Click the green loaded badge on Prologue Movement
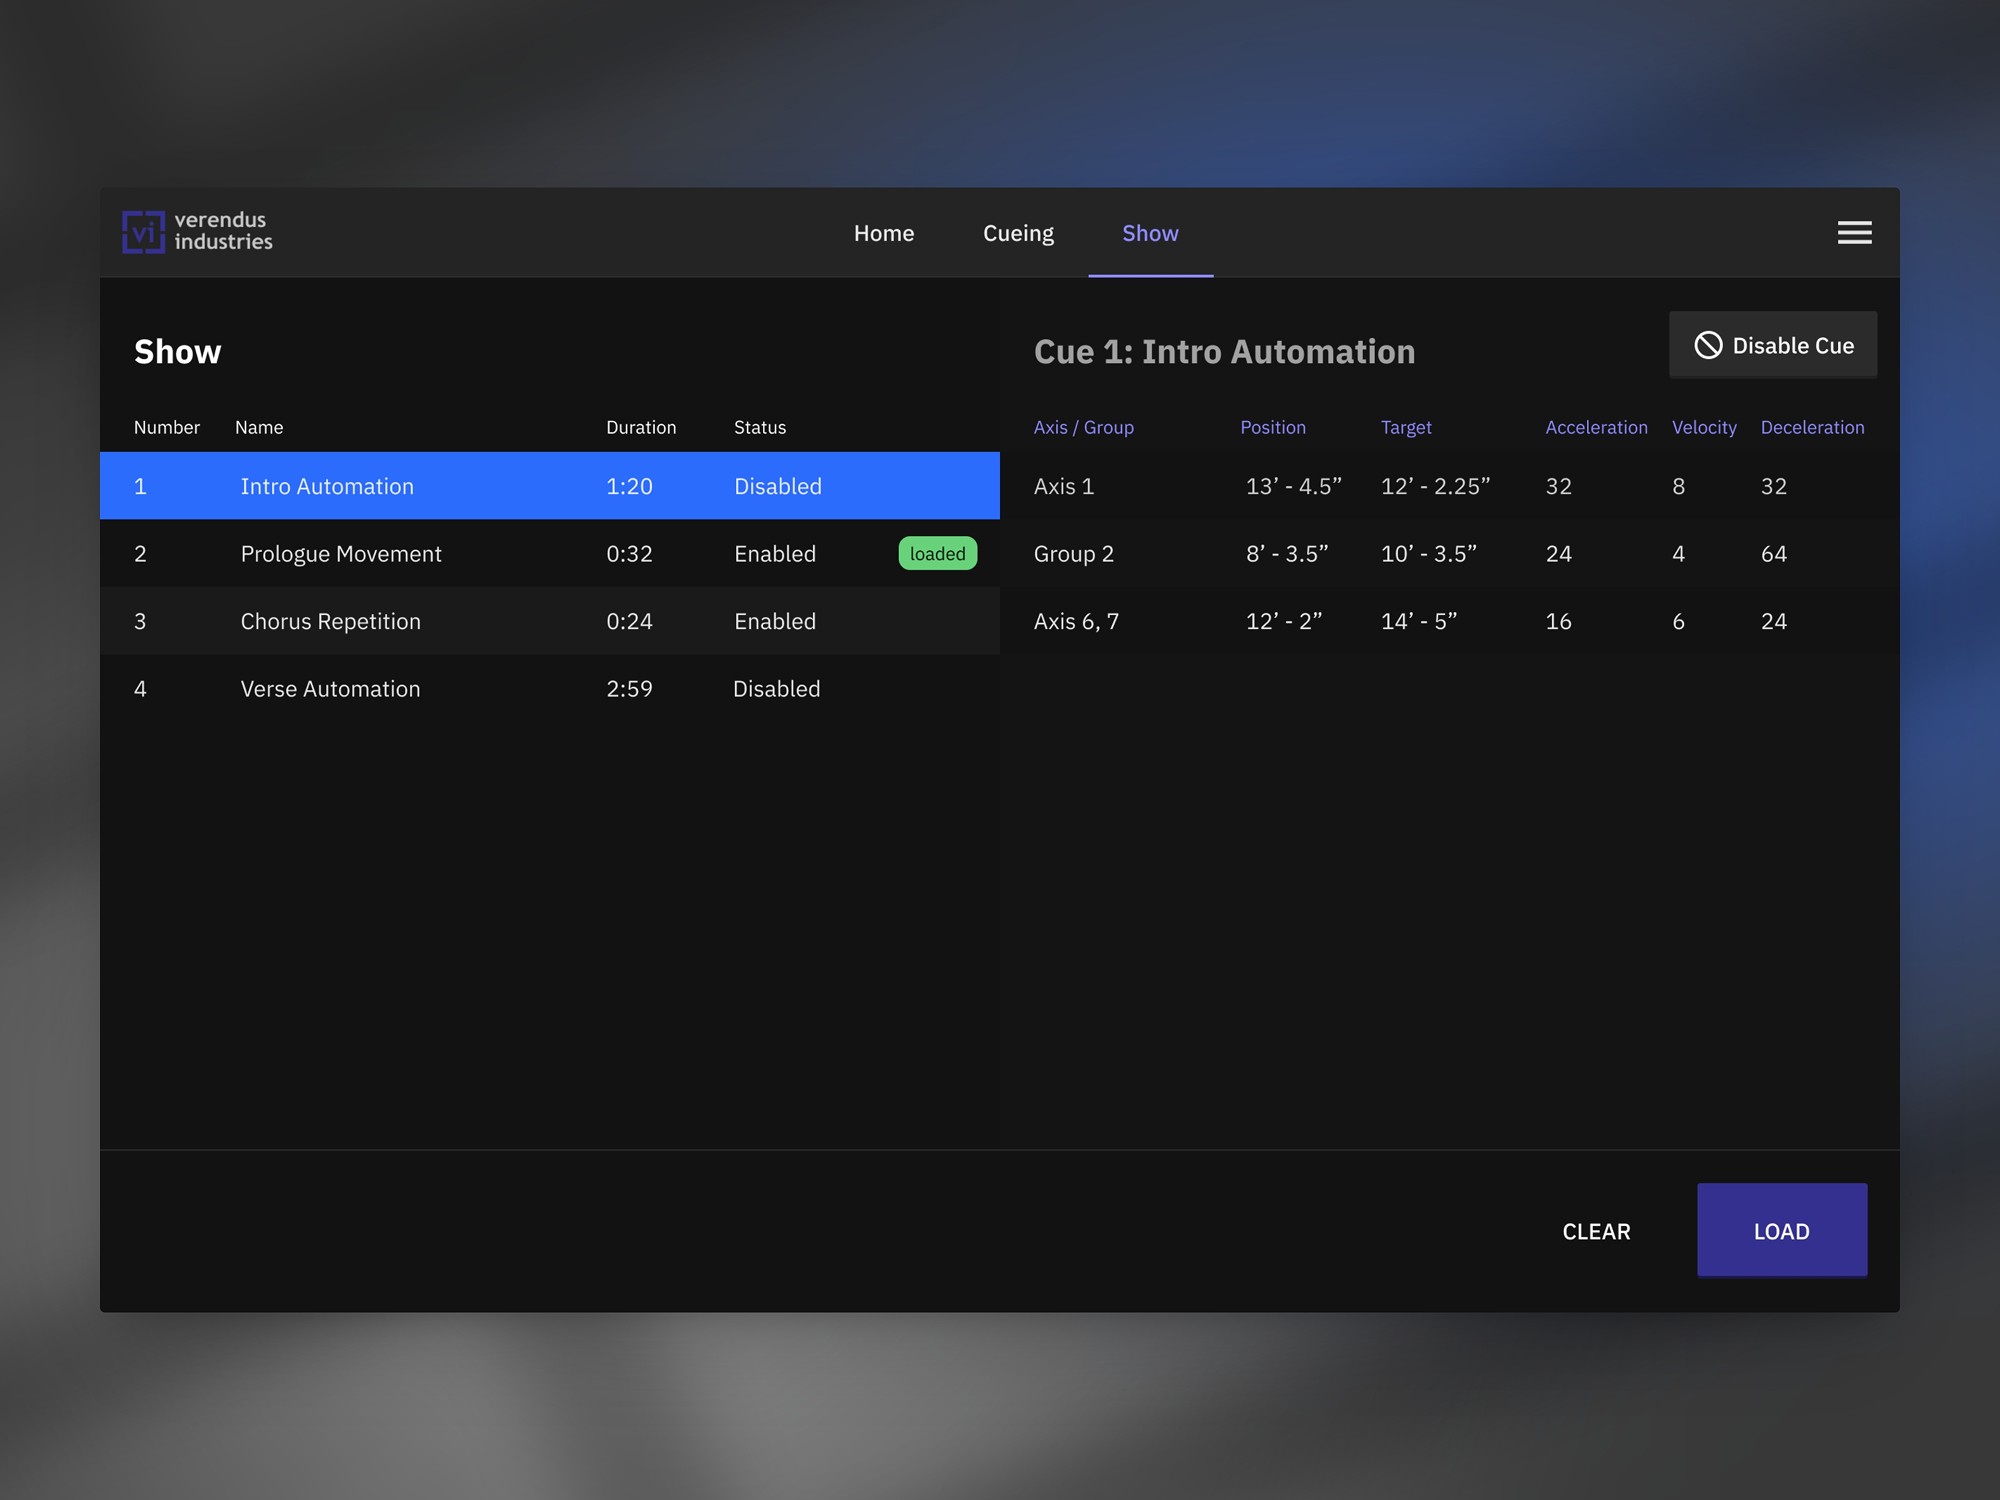The image size is (2000, 1500). [x=937, y=553]
